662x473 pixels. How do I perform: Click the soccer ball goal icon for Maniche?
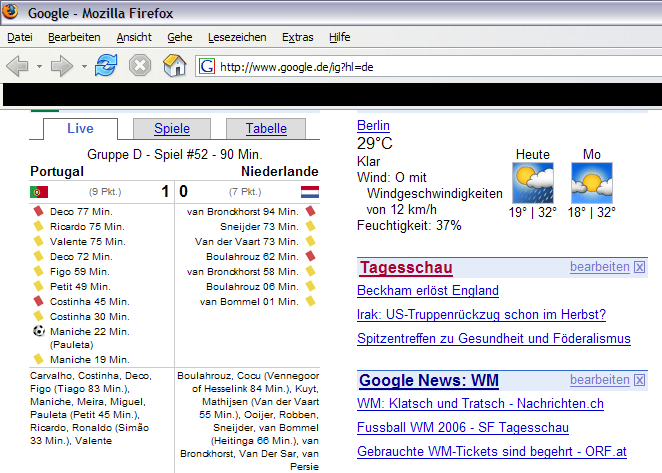pyautogui.click(x=39, y=331)
